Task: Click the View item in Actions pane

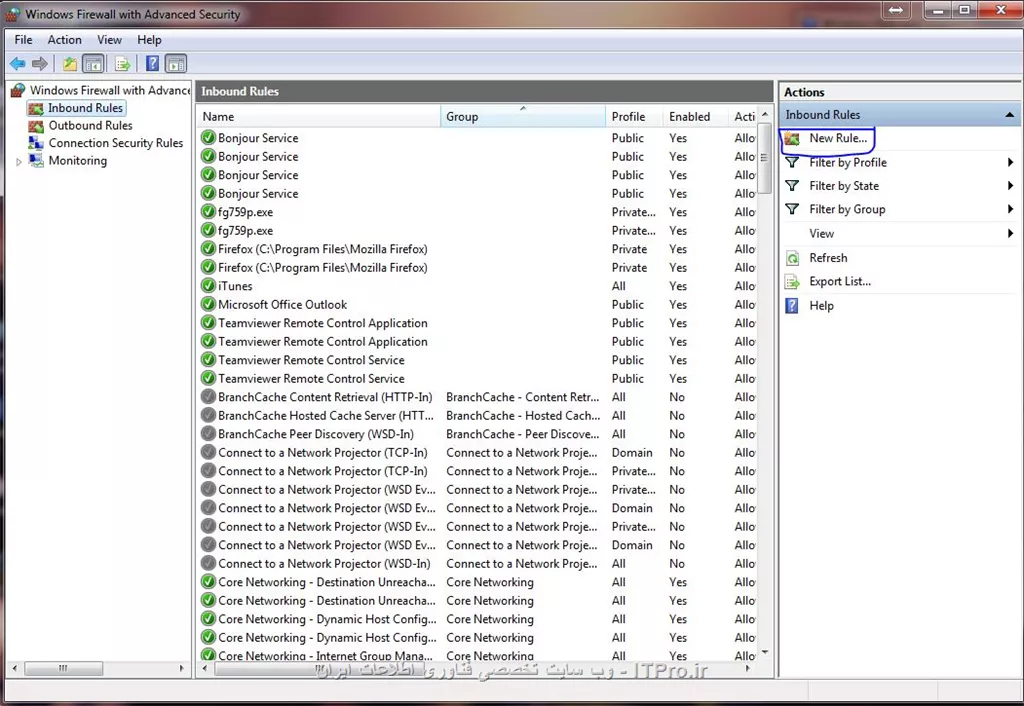Action: (822, 233)
